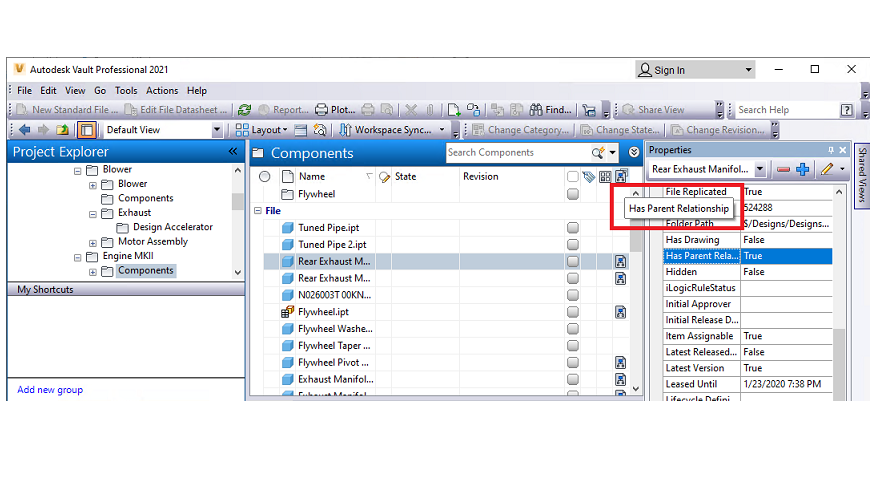The height and width of the screenshot is (489, 870).
Task: Click the new file icon with green plus
Action: point(454,110)
